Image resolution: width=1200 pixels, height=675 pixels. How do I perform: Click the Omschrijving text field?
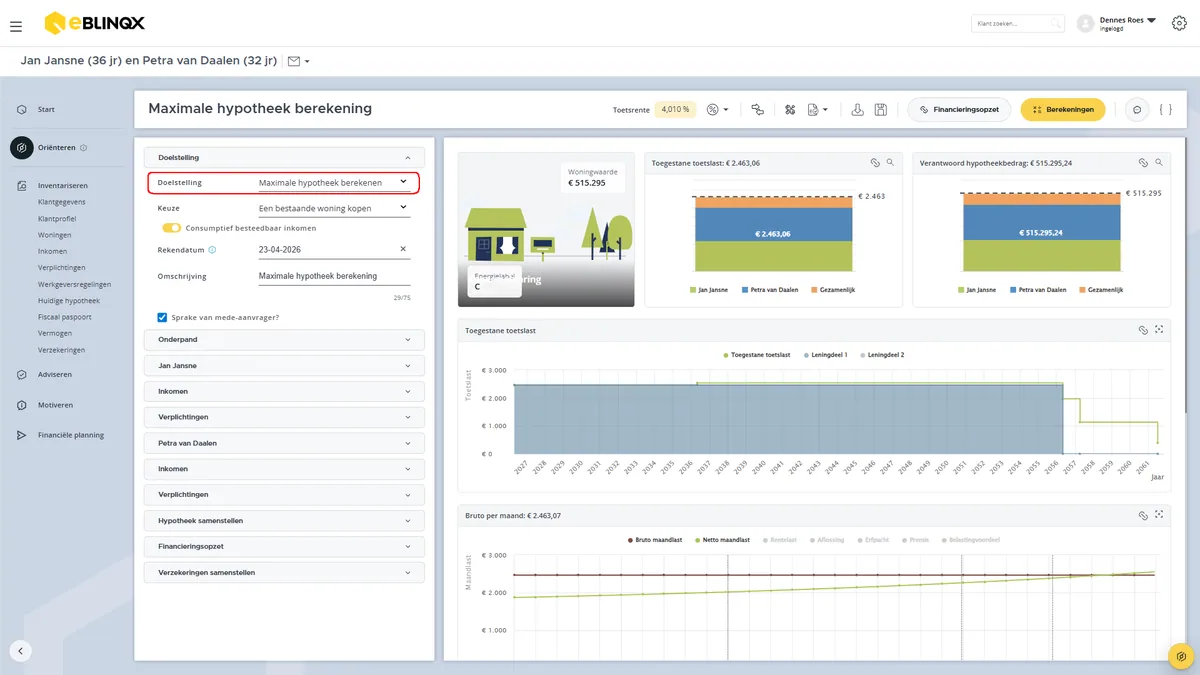click(333, 276)
